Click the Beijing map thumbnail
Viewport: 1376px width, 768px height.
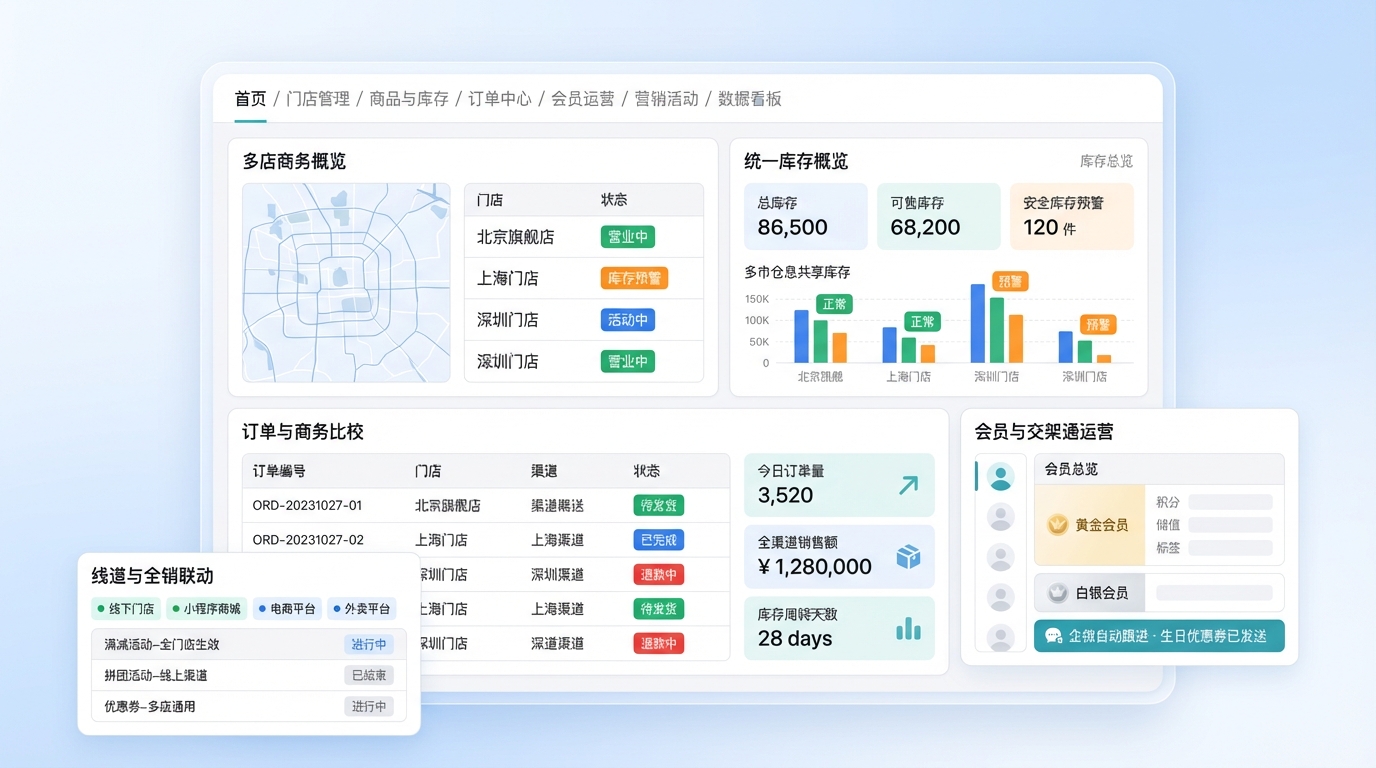(346, 282)
